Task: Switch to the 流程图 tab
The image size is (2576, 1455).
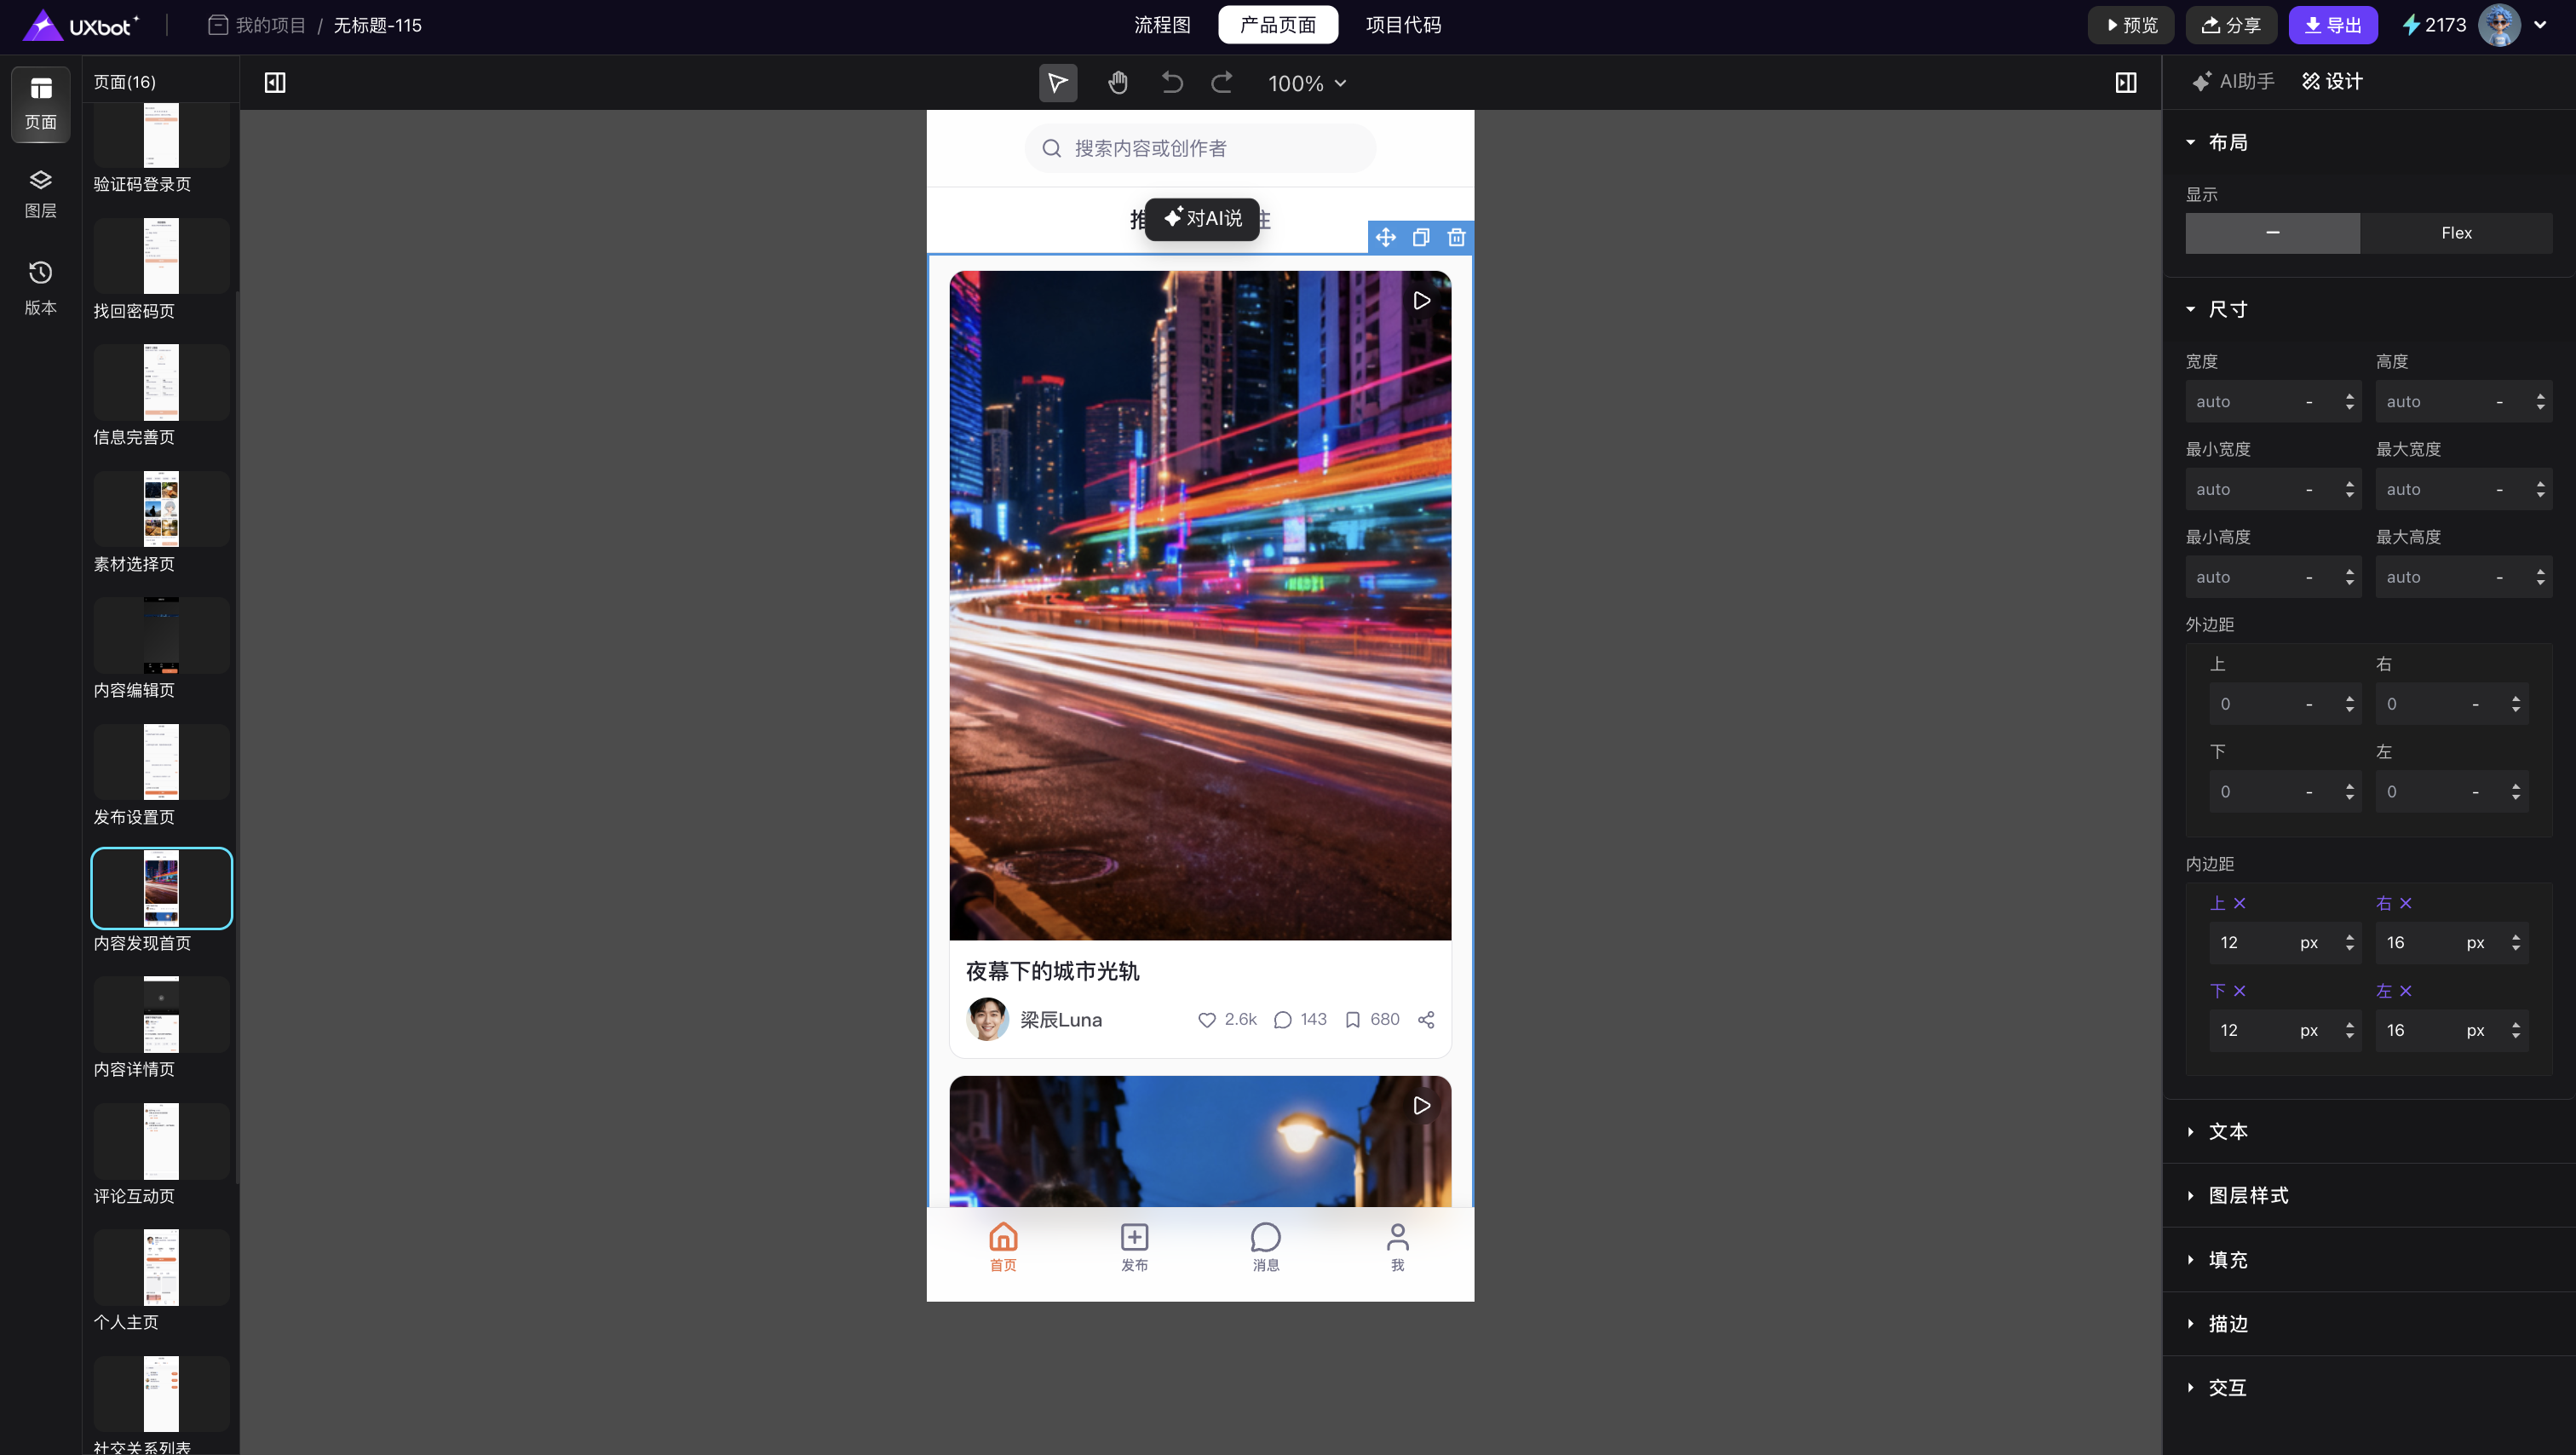Action: [x=1162, y=25]
